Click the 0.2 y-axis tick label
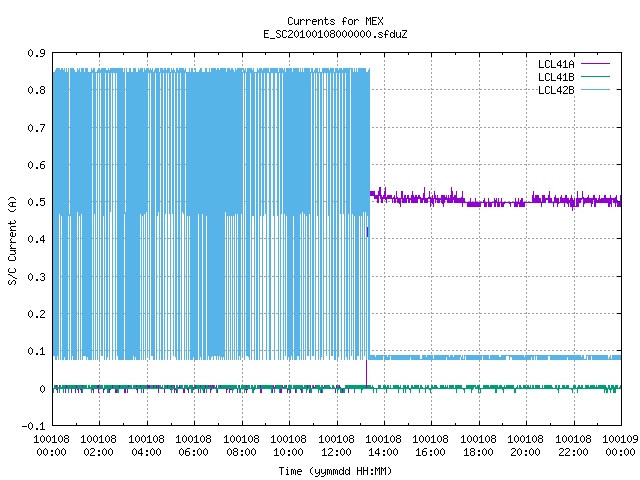640x480 pixels. [37, 314]
